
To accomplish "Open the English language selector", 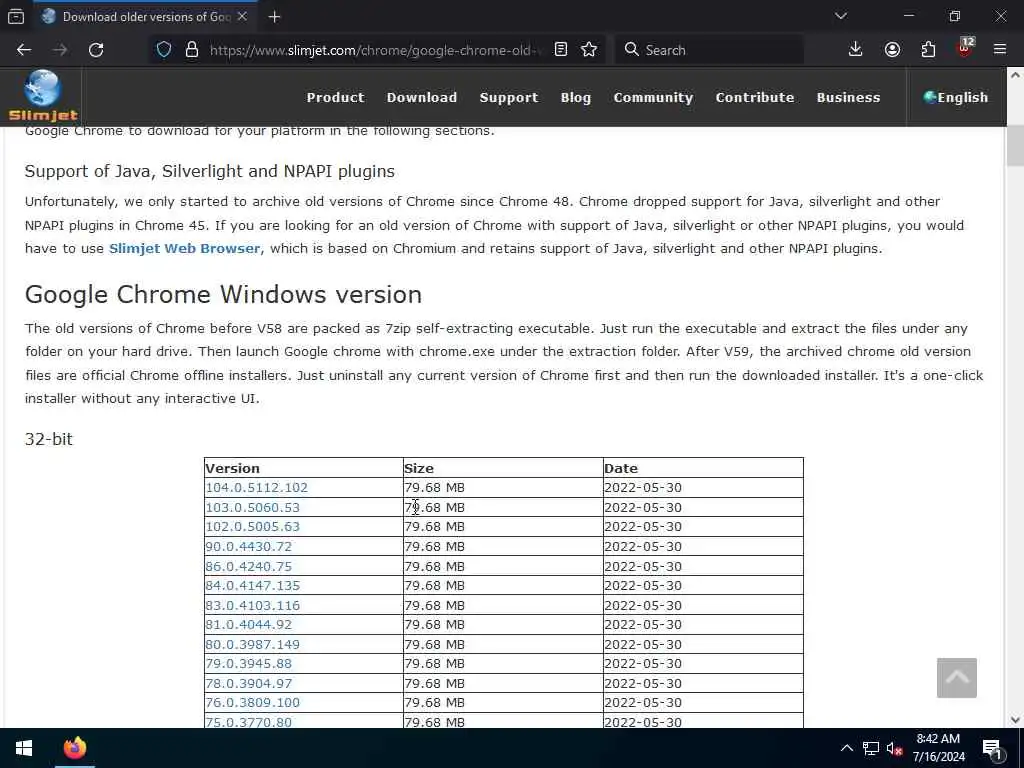I will [956, 97].
